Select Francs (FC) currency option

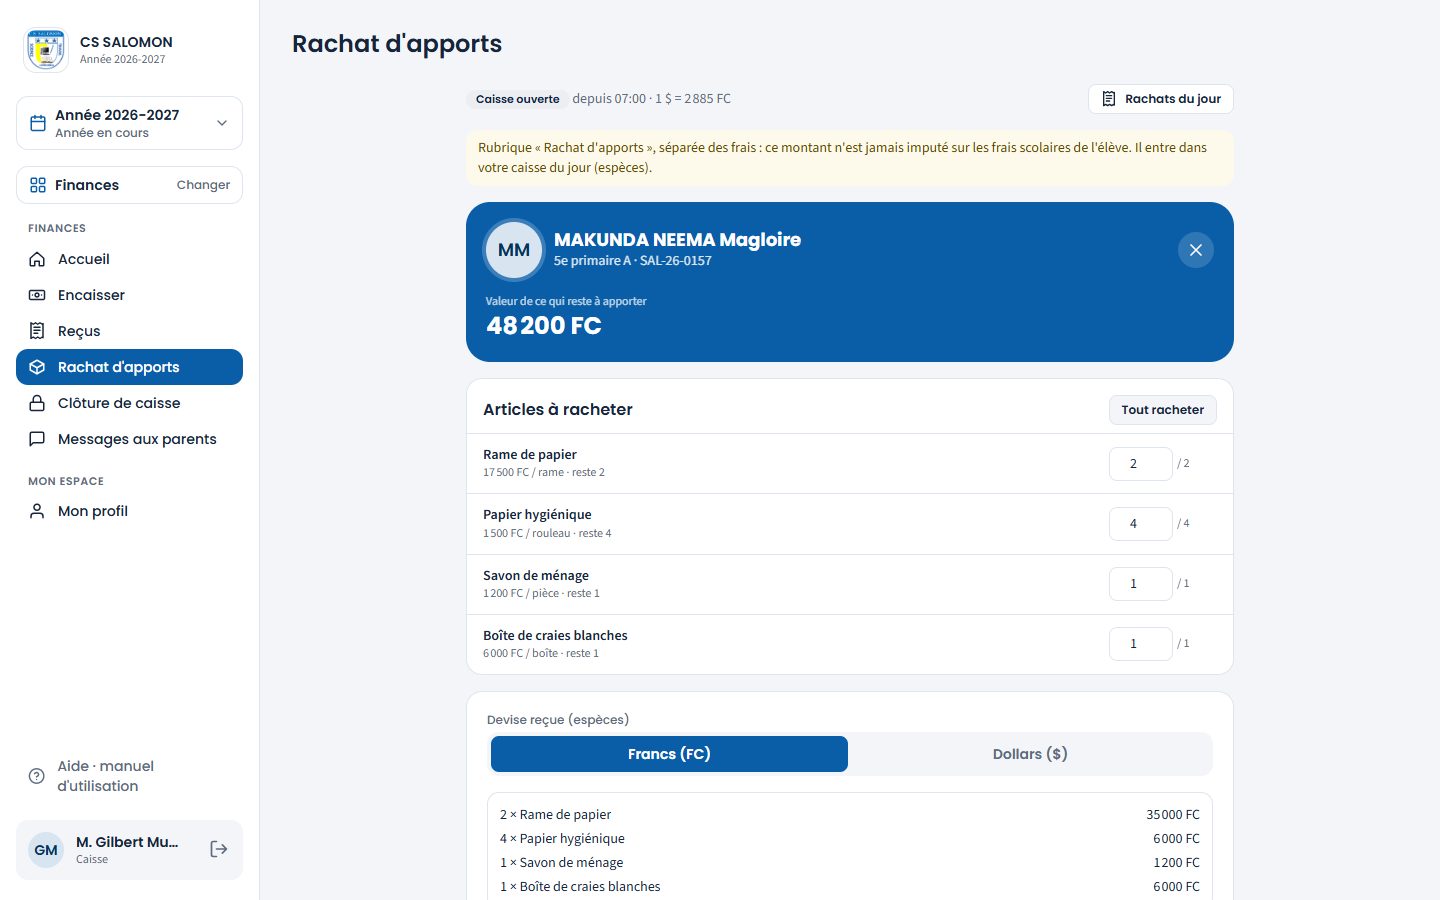669,754
